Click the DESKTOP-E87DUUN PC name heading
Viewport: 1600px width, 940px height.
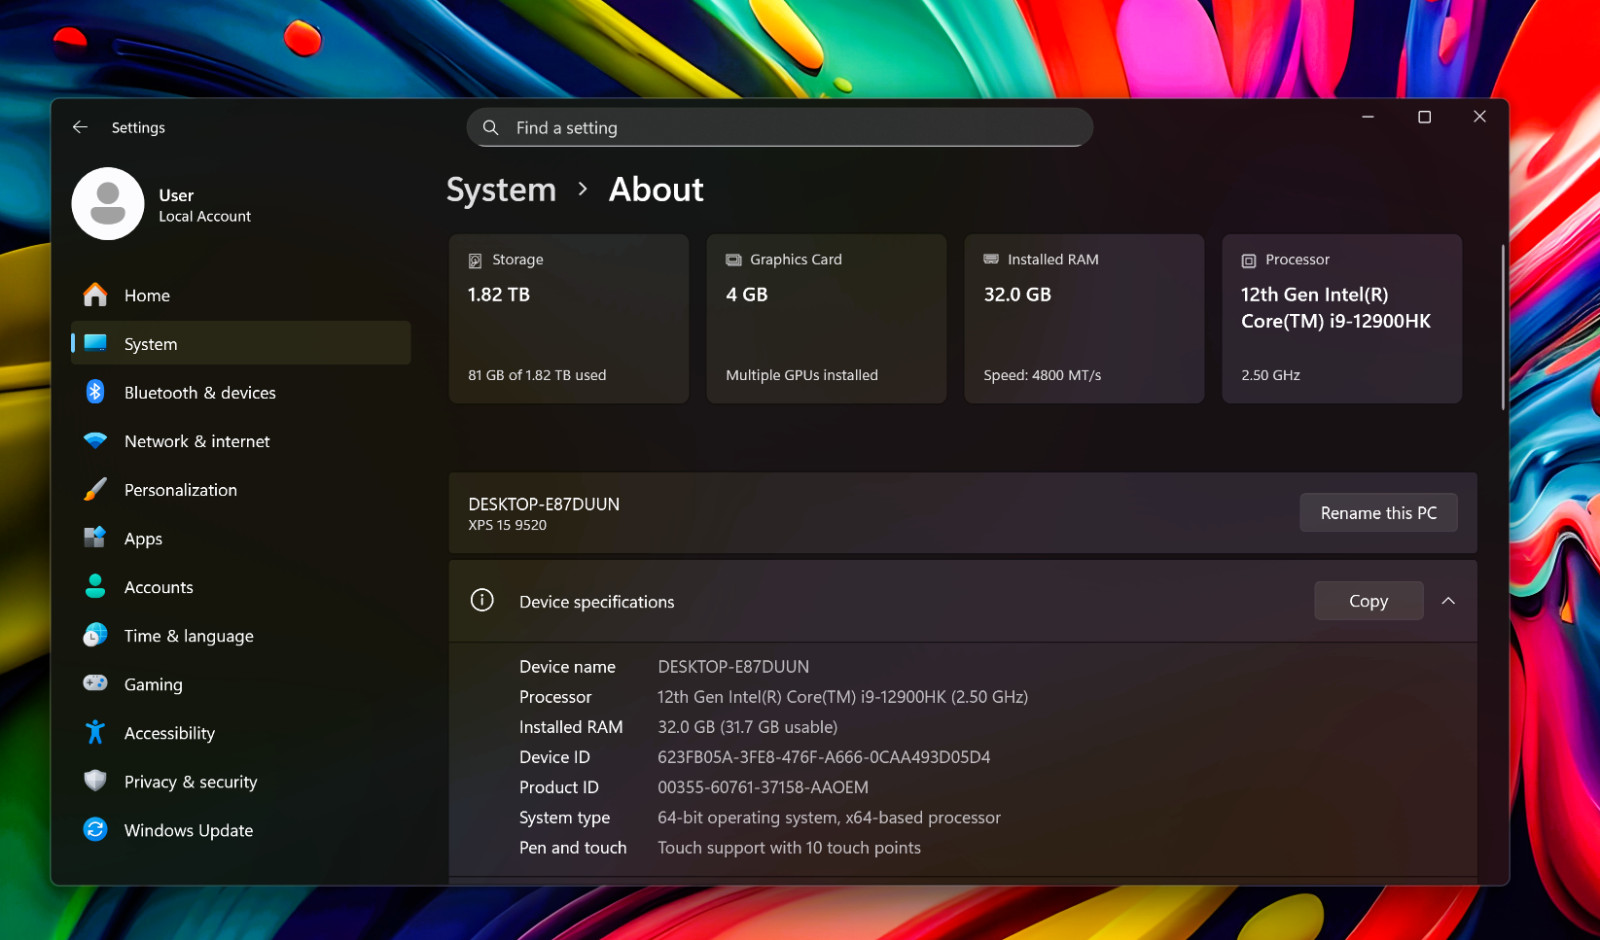click(x=544, y=504)
